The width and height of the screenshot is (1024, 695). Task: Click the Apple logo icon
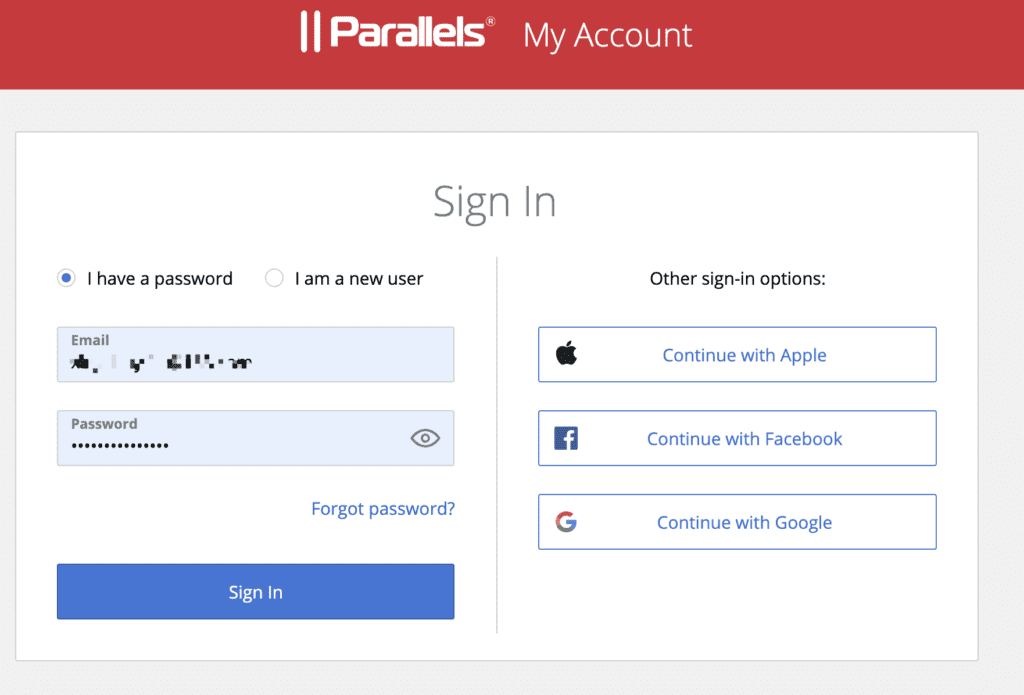[x=567, y=353]
